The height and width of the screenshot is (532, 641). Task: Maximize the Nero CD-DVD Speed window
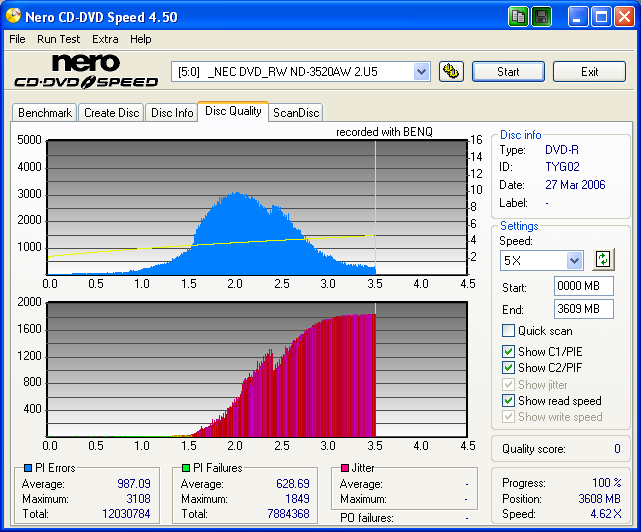point(601,17)
